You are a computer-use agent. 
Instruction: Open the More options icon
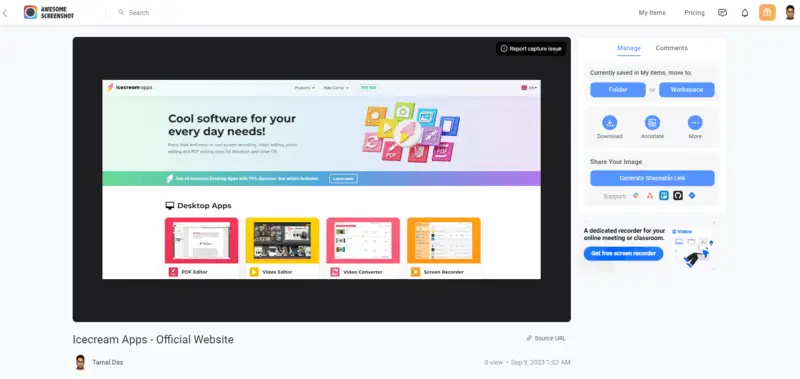click(x=695, y=122)
